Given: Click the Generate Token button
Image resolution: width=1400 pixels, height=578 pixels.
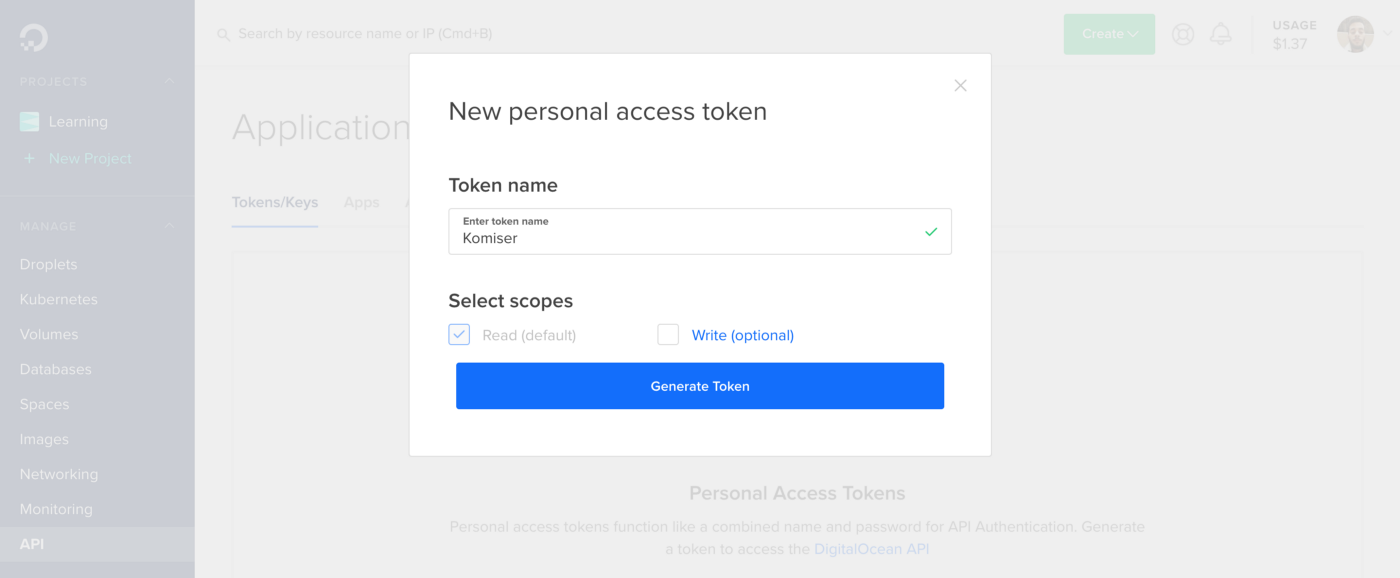Looking at the screenshot, I should pos(700,386).
